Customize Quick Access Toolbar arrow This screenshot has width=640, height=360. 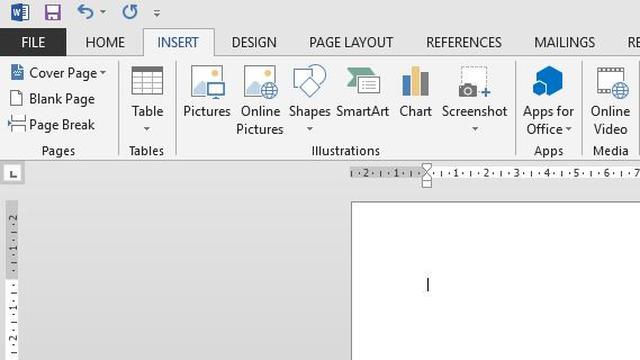click(x=157, y=13)
